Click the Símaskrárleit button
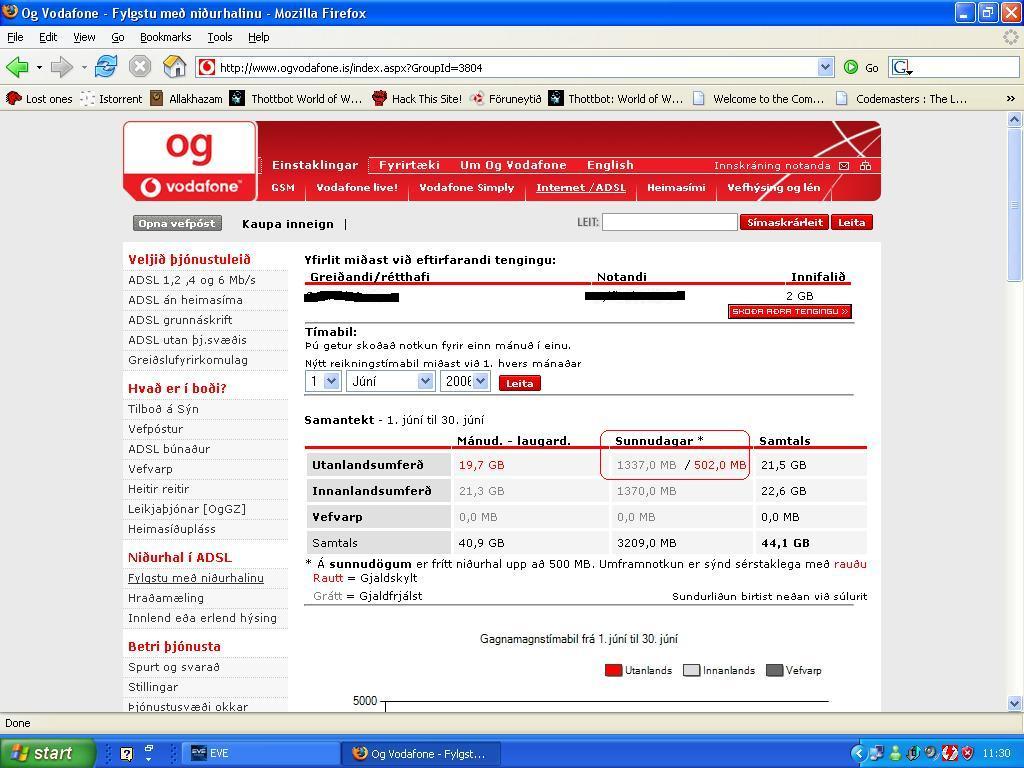This screenshot has height=768, width=1024. point(784,223)
